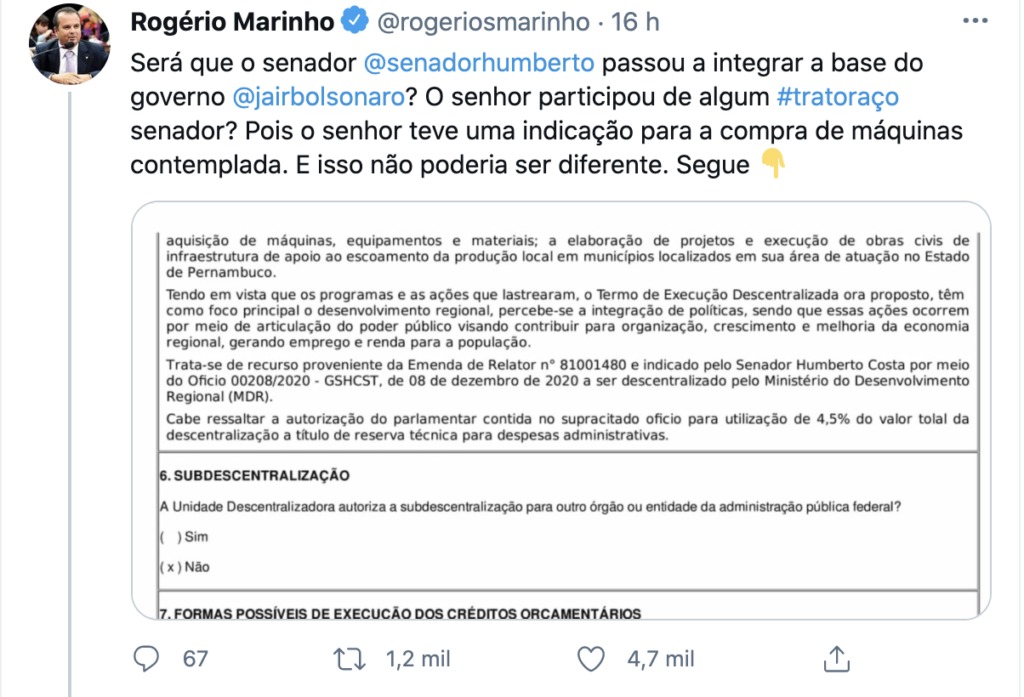The image size is (1024, 697).
Task: Click the reply speech bubble icon
Action: tap(146, 658)
